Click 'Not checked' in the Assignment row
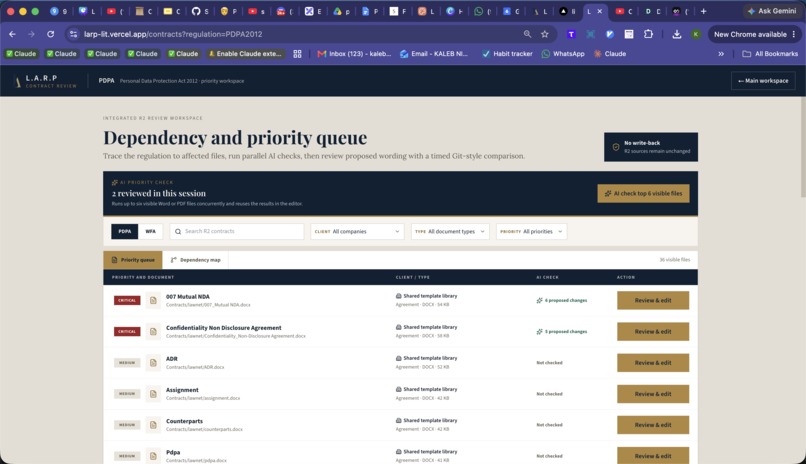Image resolution: width=806 pixels, height=464 pixels. [x=549, y=394]
